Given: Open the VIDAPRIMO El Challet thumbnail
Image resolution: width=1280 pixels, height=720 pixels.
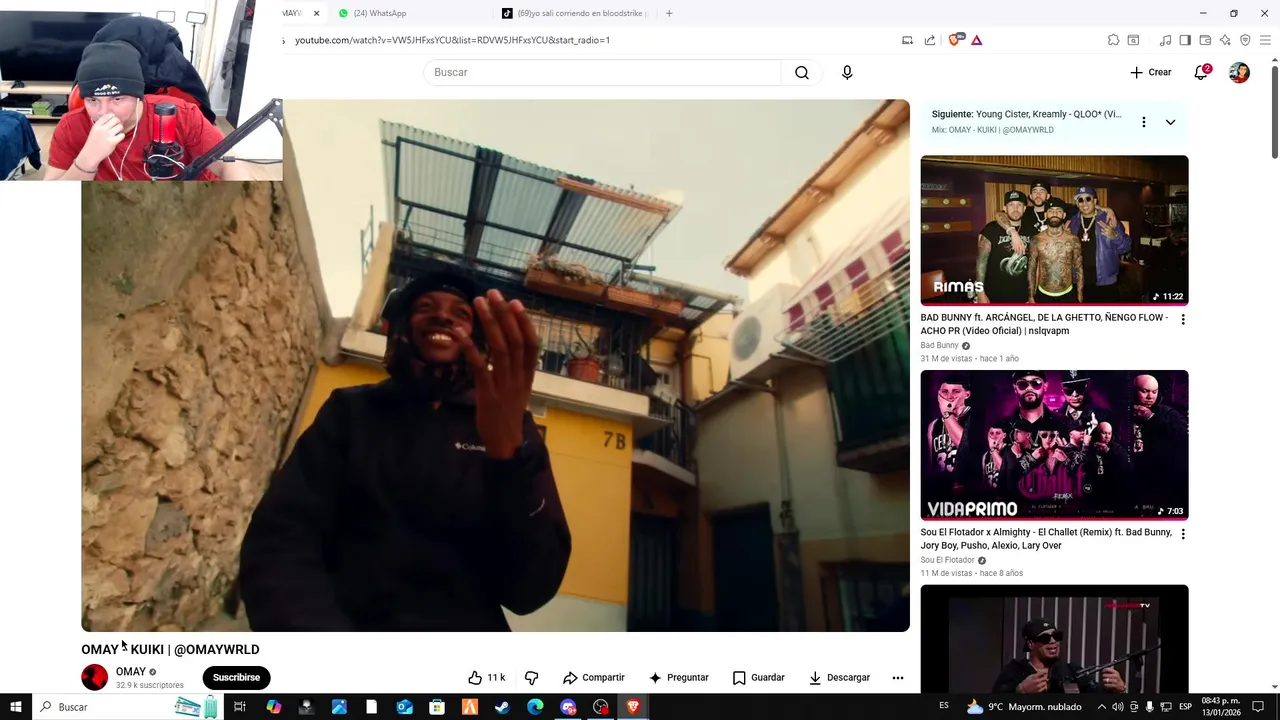Looking at the screenshot, I should (1054, 445).
